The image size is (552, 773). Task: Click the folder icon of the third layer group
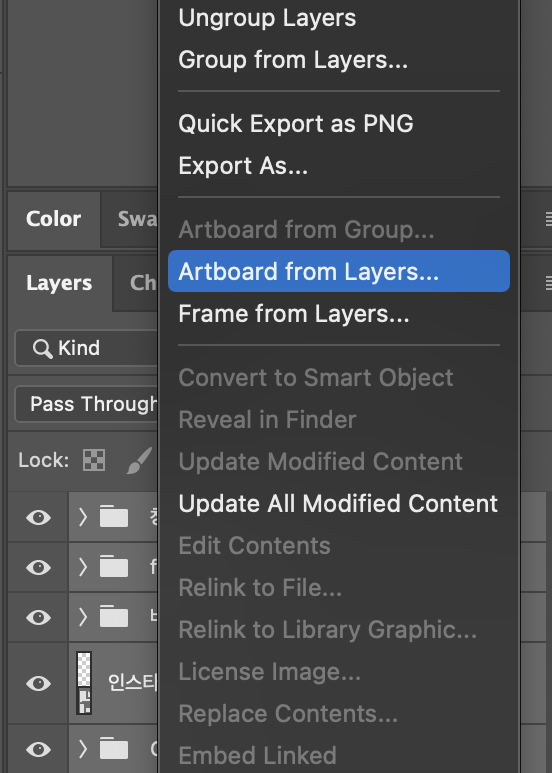coord(114,617)
